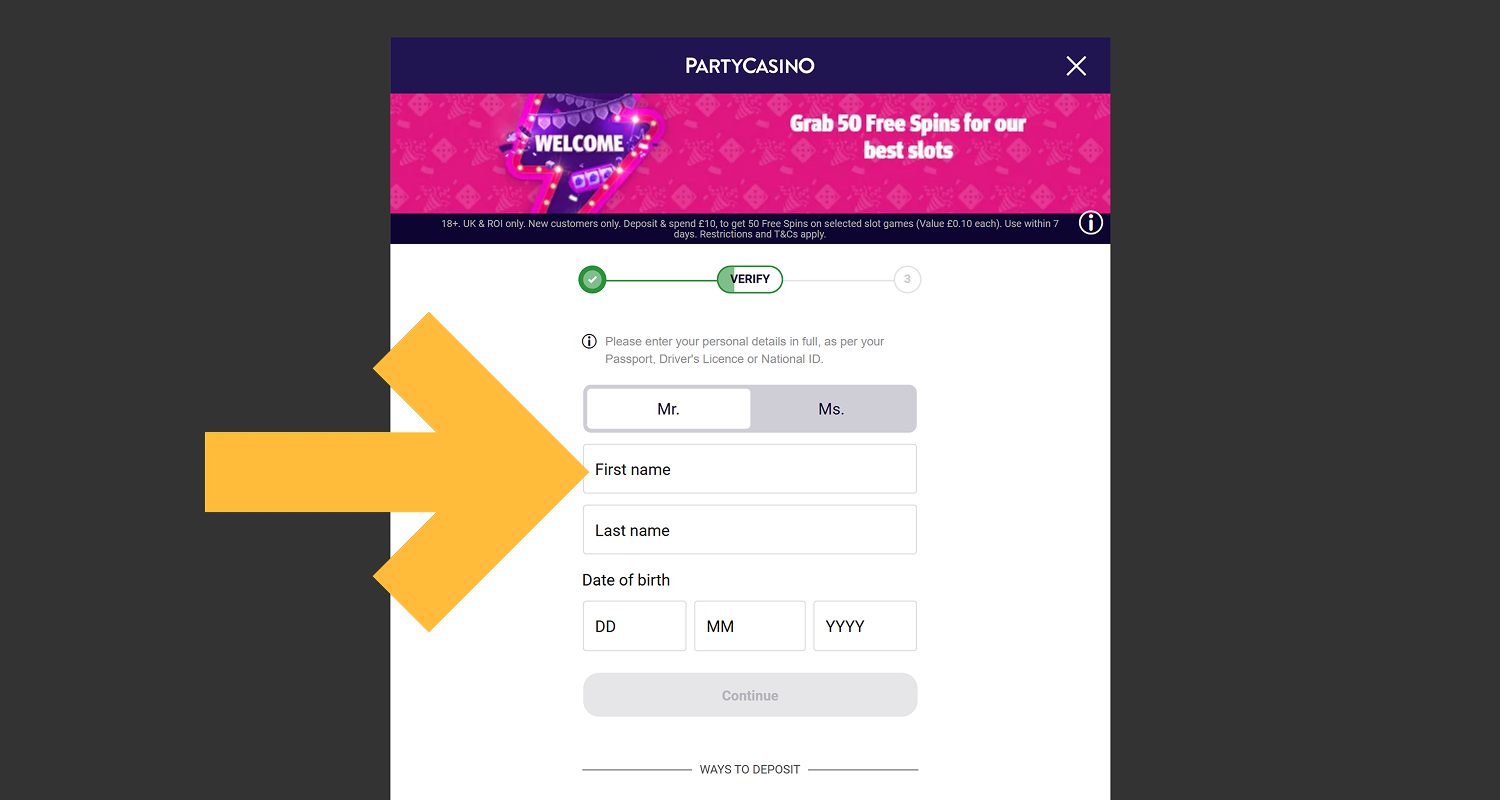Click the Grab 50 Free Spins banner text
1500x800 pixels.
pos(908,137)
